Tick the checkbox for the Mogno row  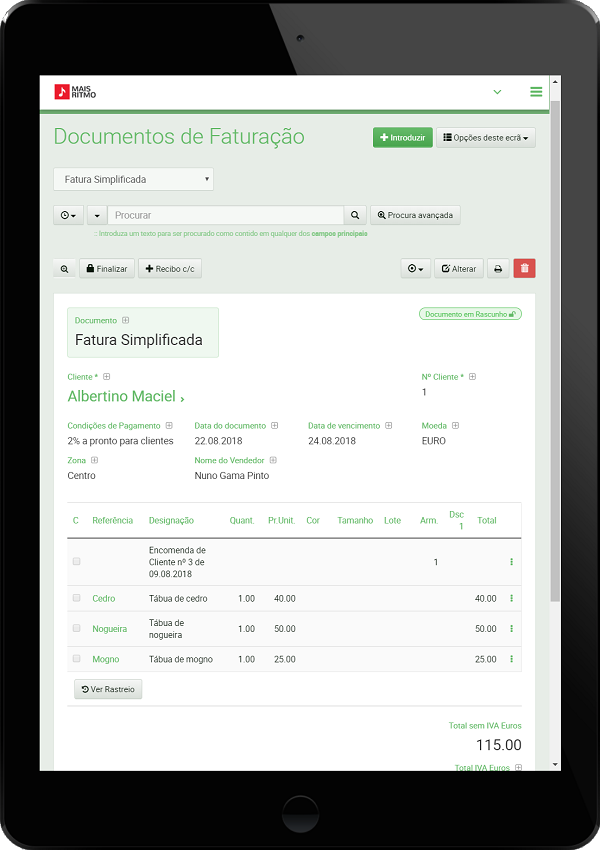point(76,659)
